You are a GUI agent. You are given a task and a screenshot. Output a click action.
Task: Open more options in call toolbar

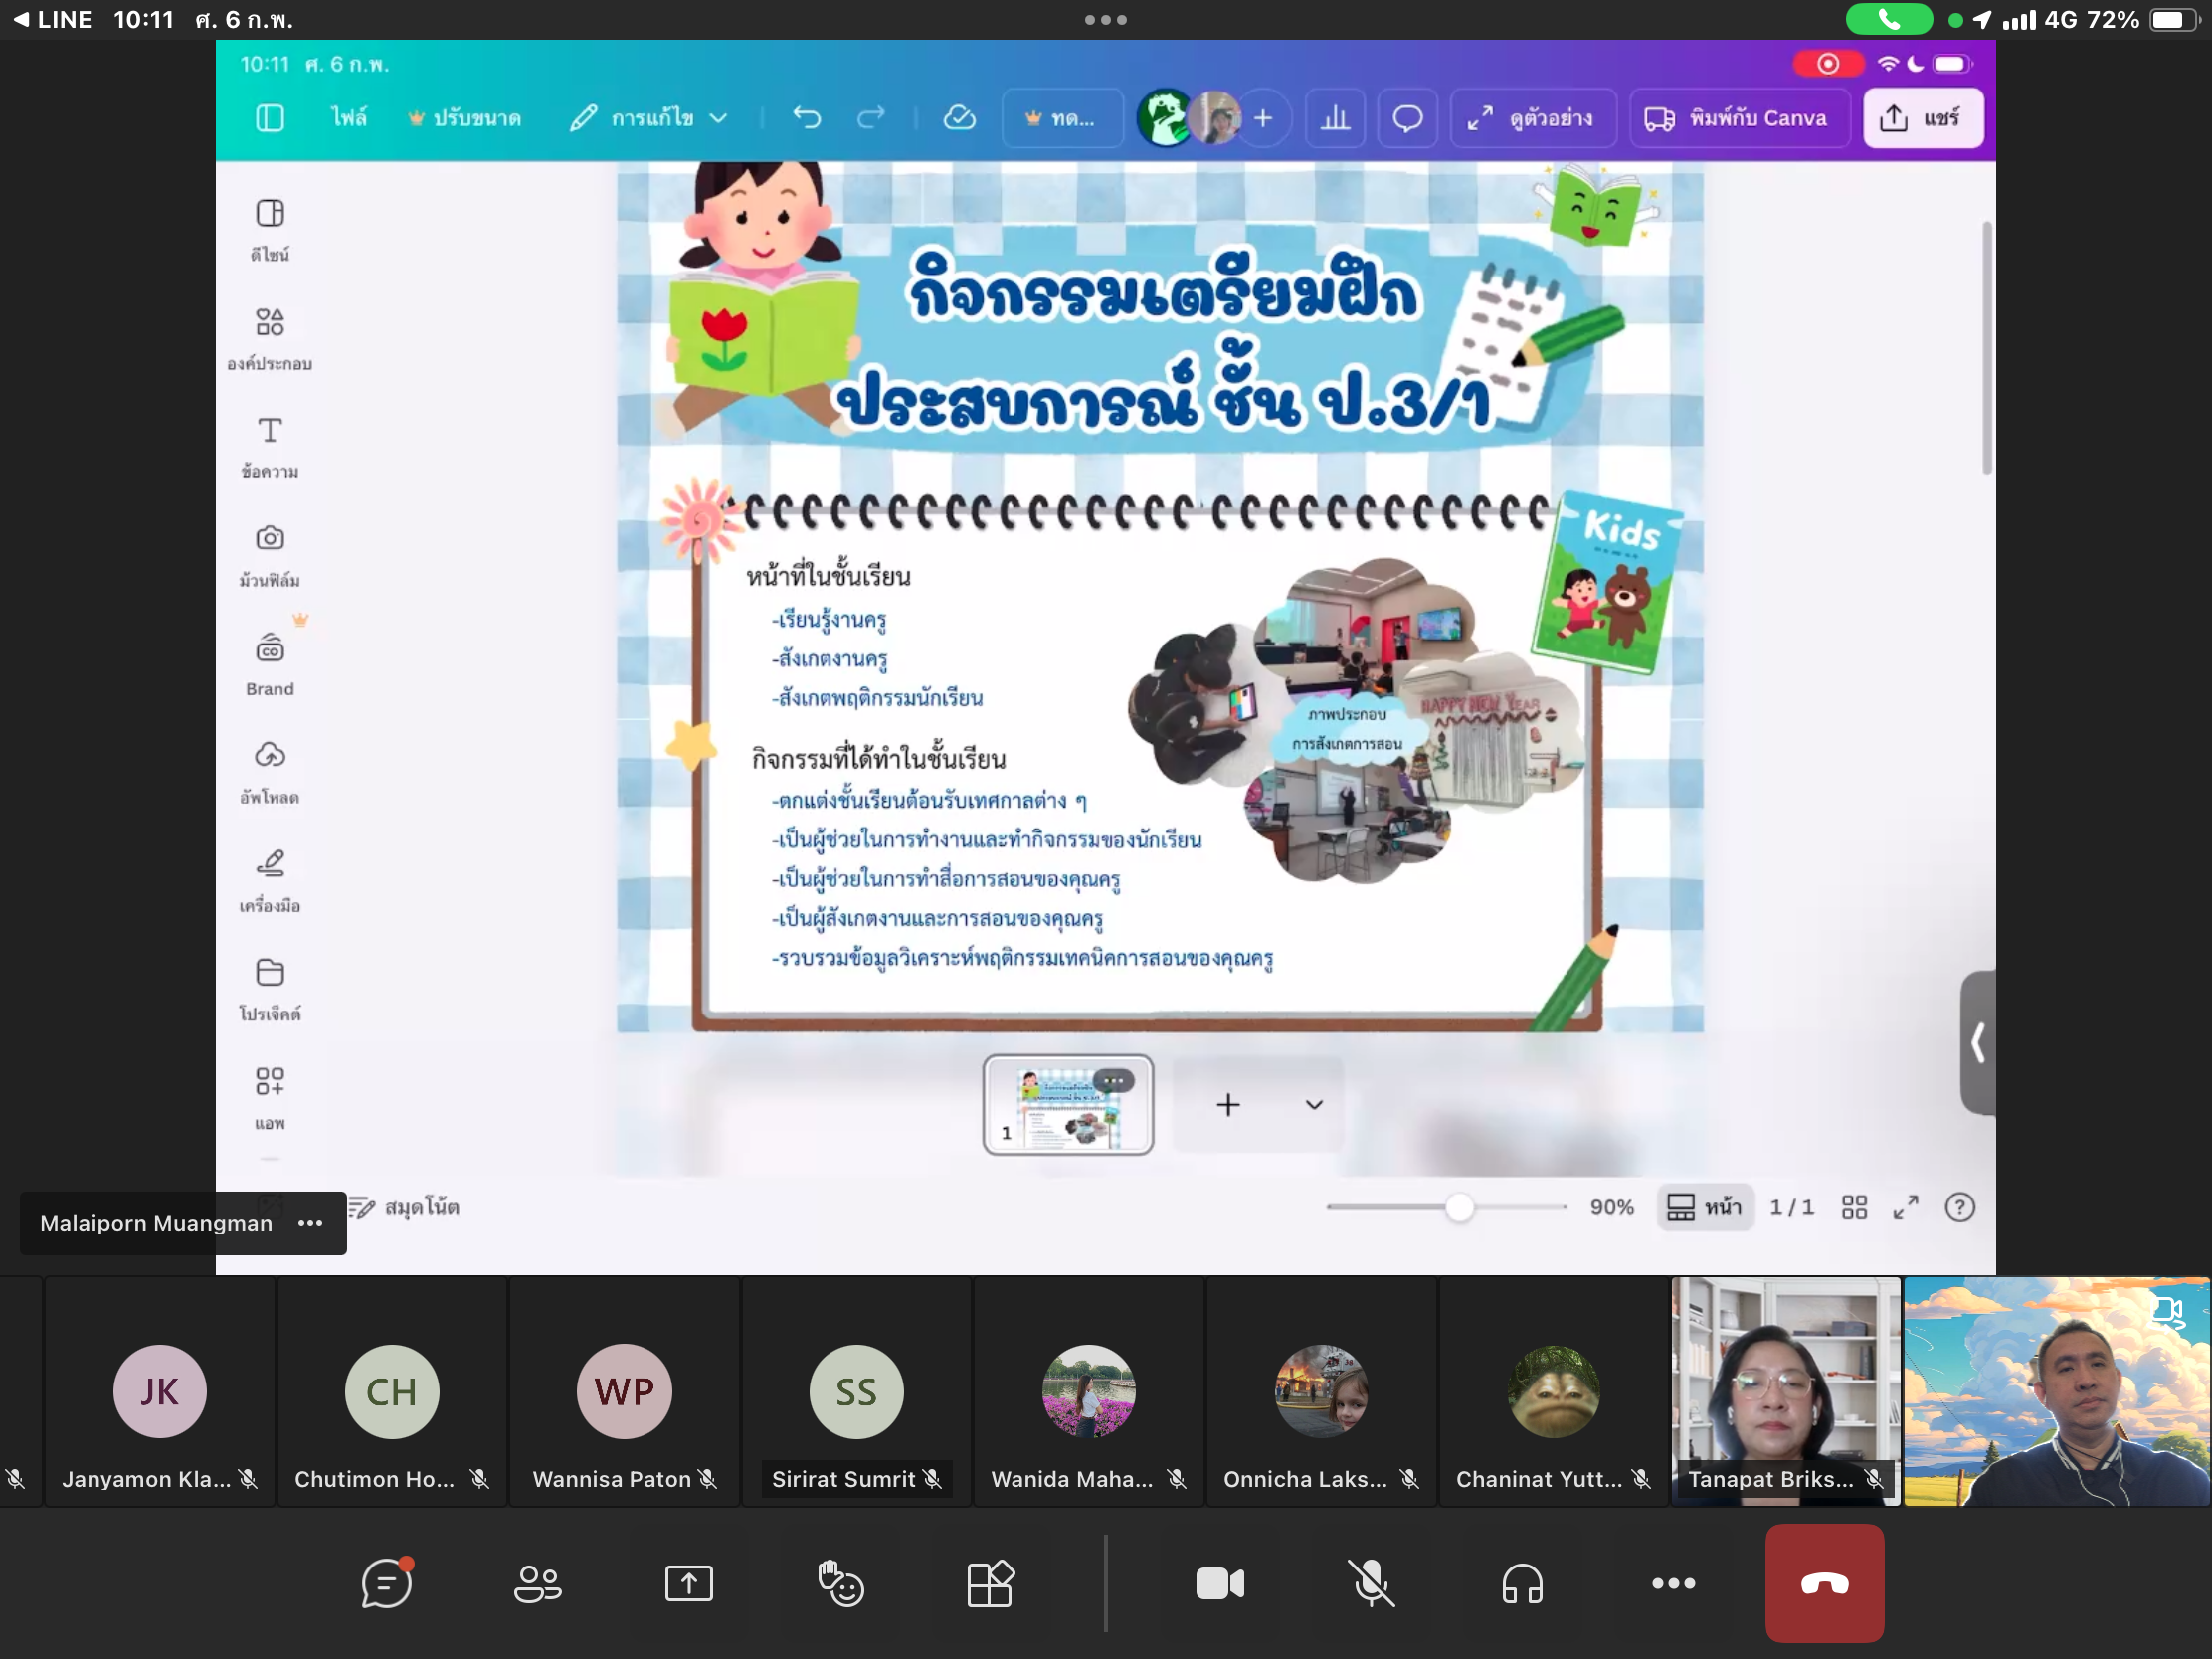point(1673,1583)
